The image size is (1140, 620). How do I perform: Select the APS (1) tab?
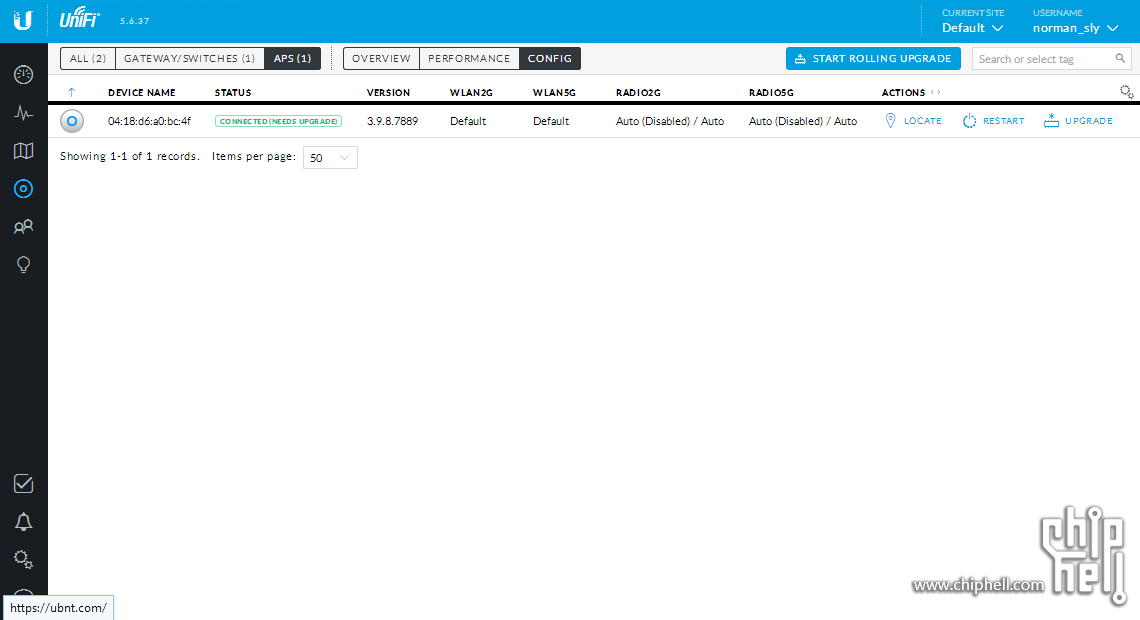coord(292,58)
